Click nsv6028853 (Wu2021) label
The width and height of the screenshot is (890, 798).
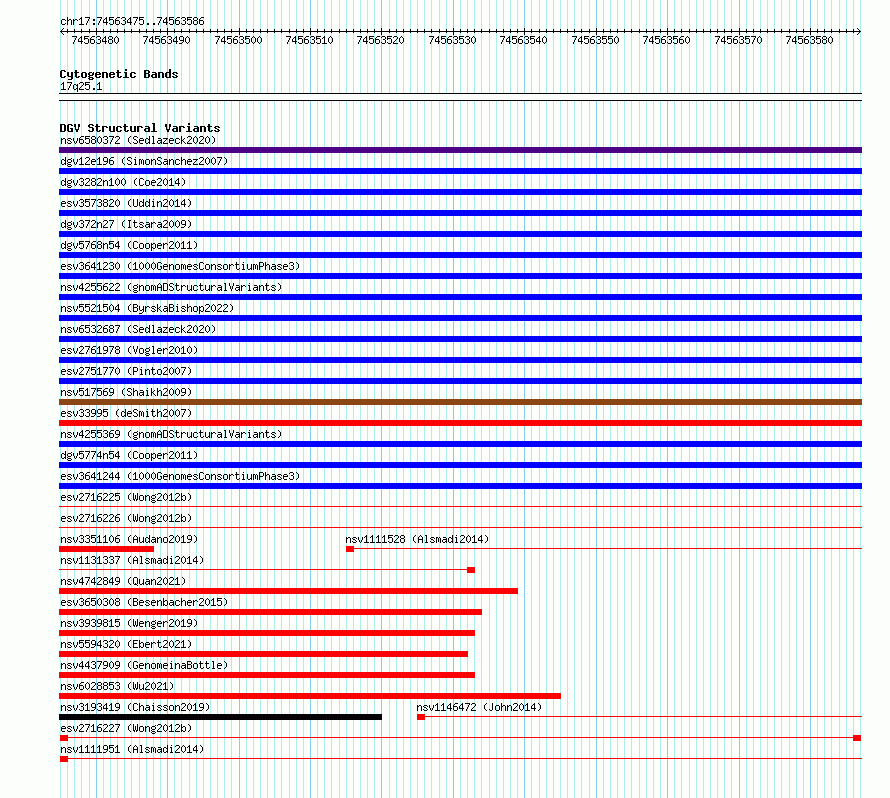(117, 686)
